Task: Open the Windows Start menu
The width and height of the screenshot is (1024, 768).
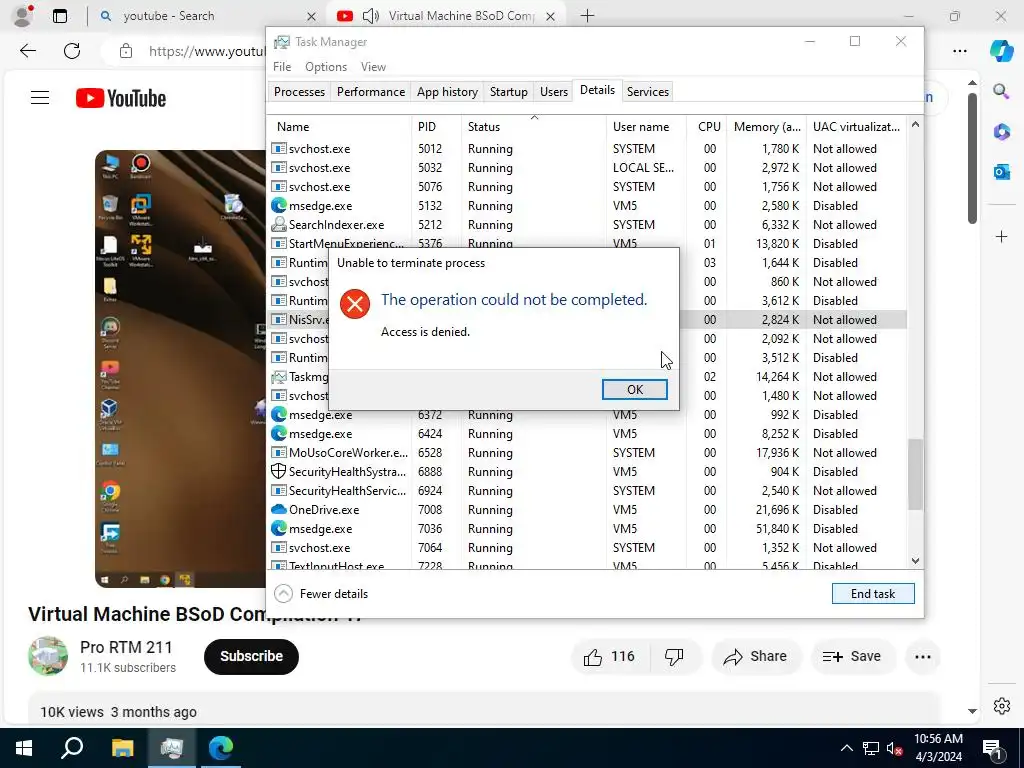Action: coord(24,748)
